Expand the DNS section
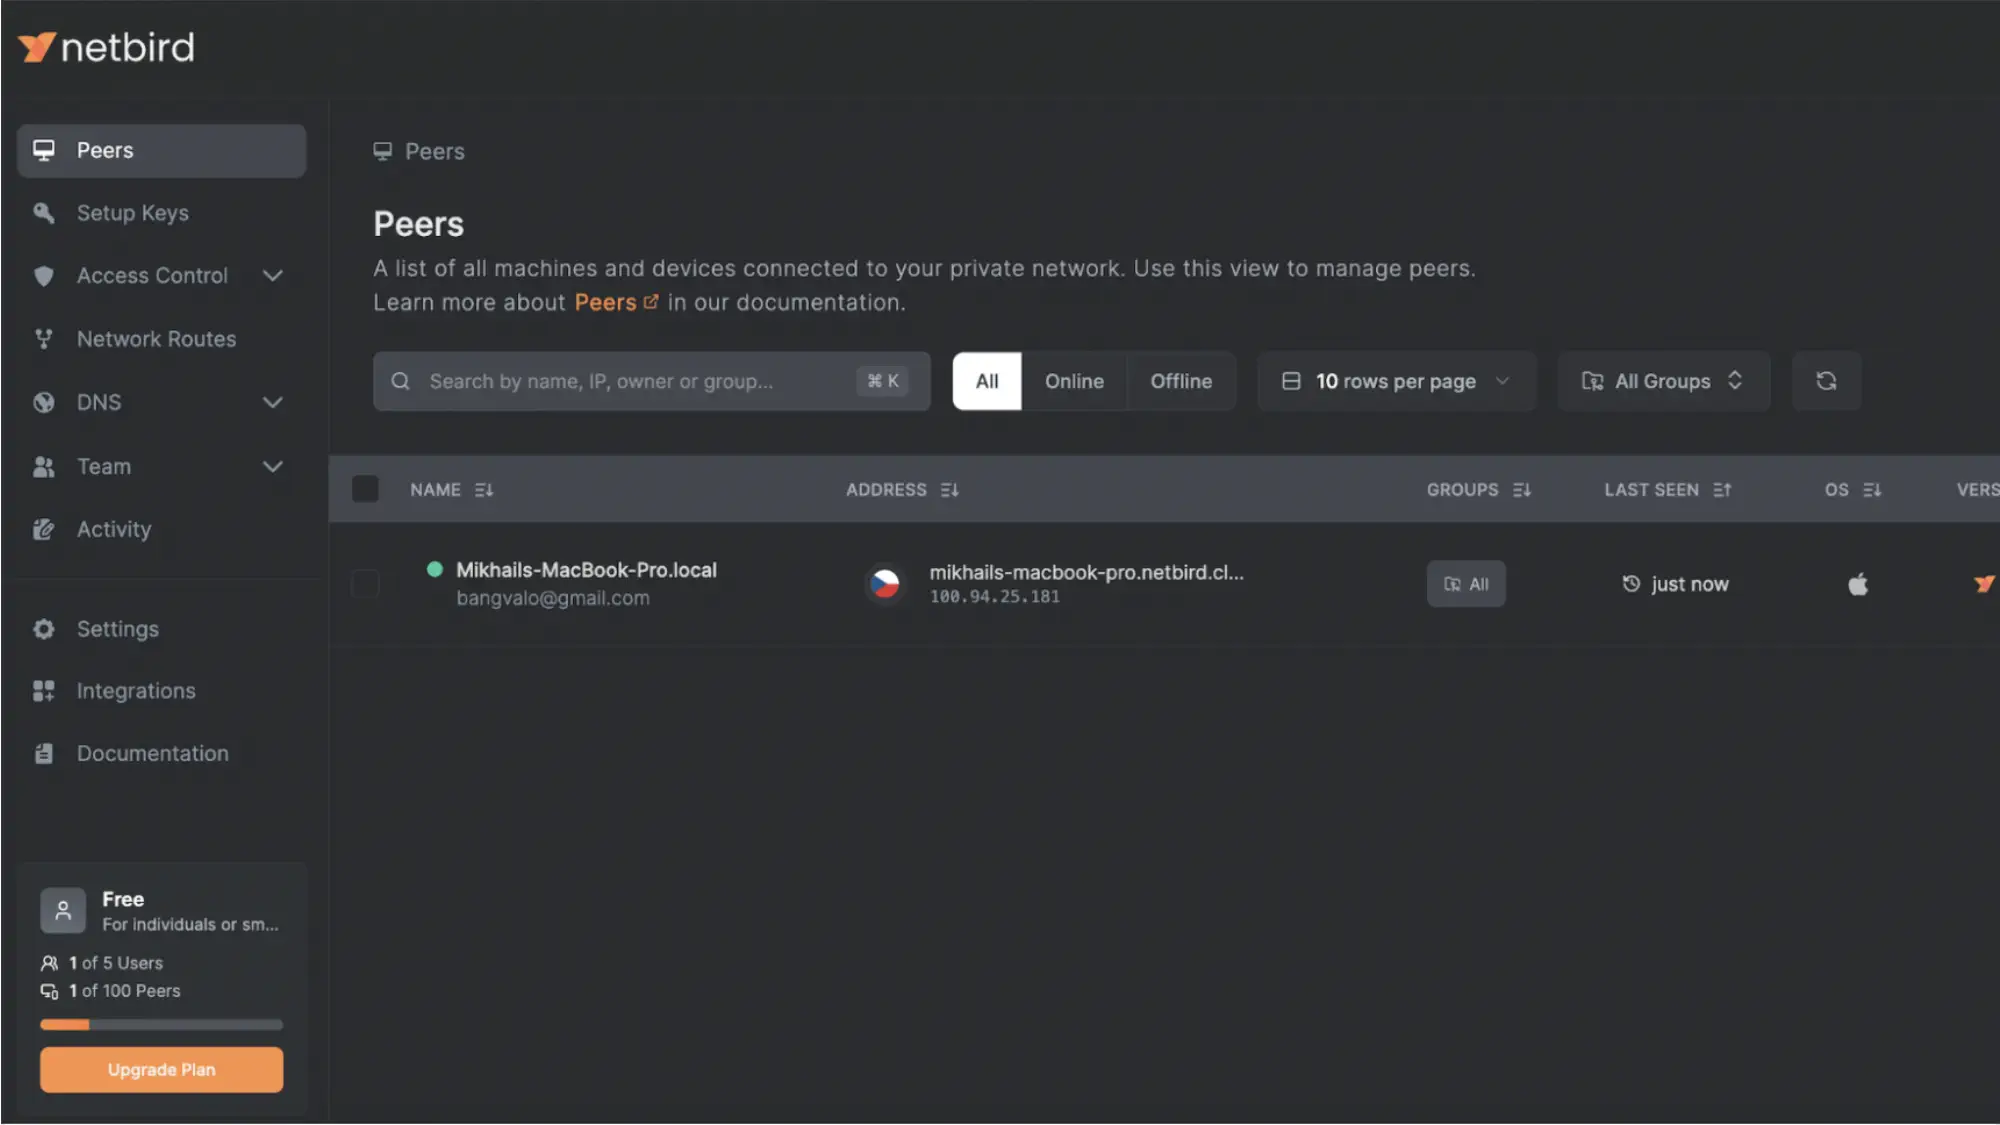The height and width of the screenshot is (1125, 2000). click(x=98, y=402)
